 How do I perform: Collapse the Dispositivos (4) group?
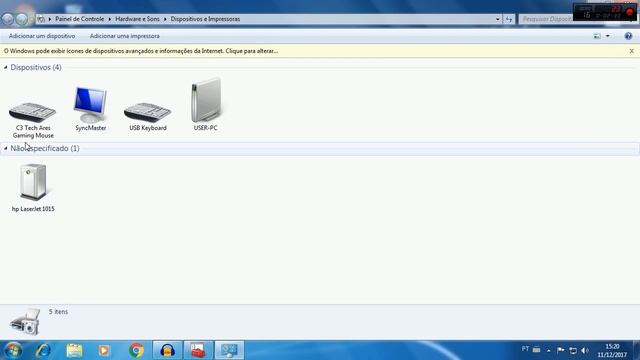coord(6,67)
